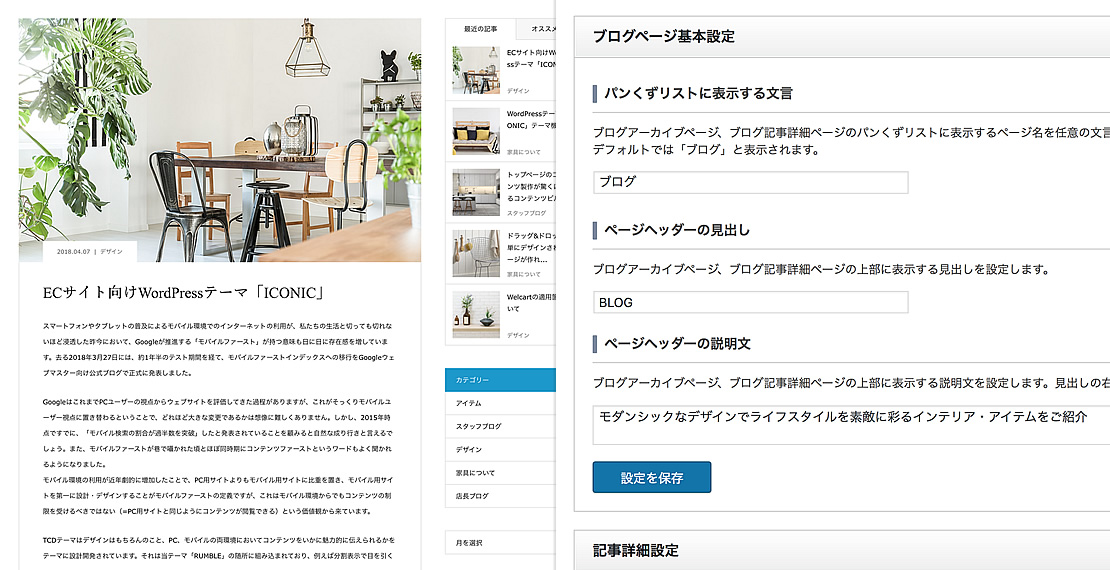Select the スタッフブログ category in category list
The height and width of the screenshot is (570, 1110).
click(x=500, y=426)
